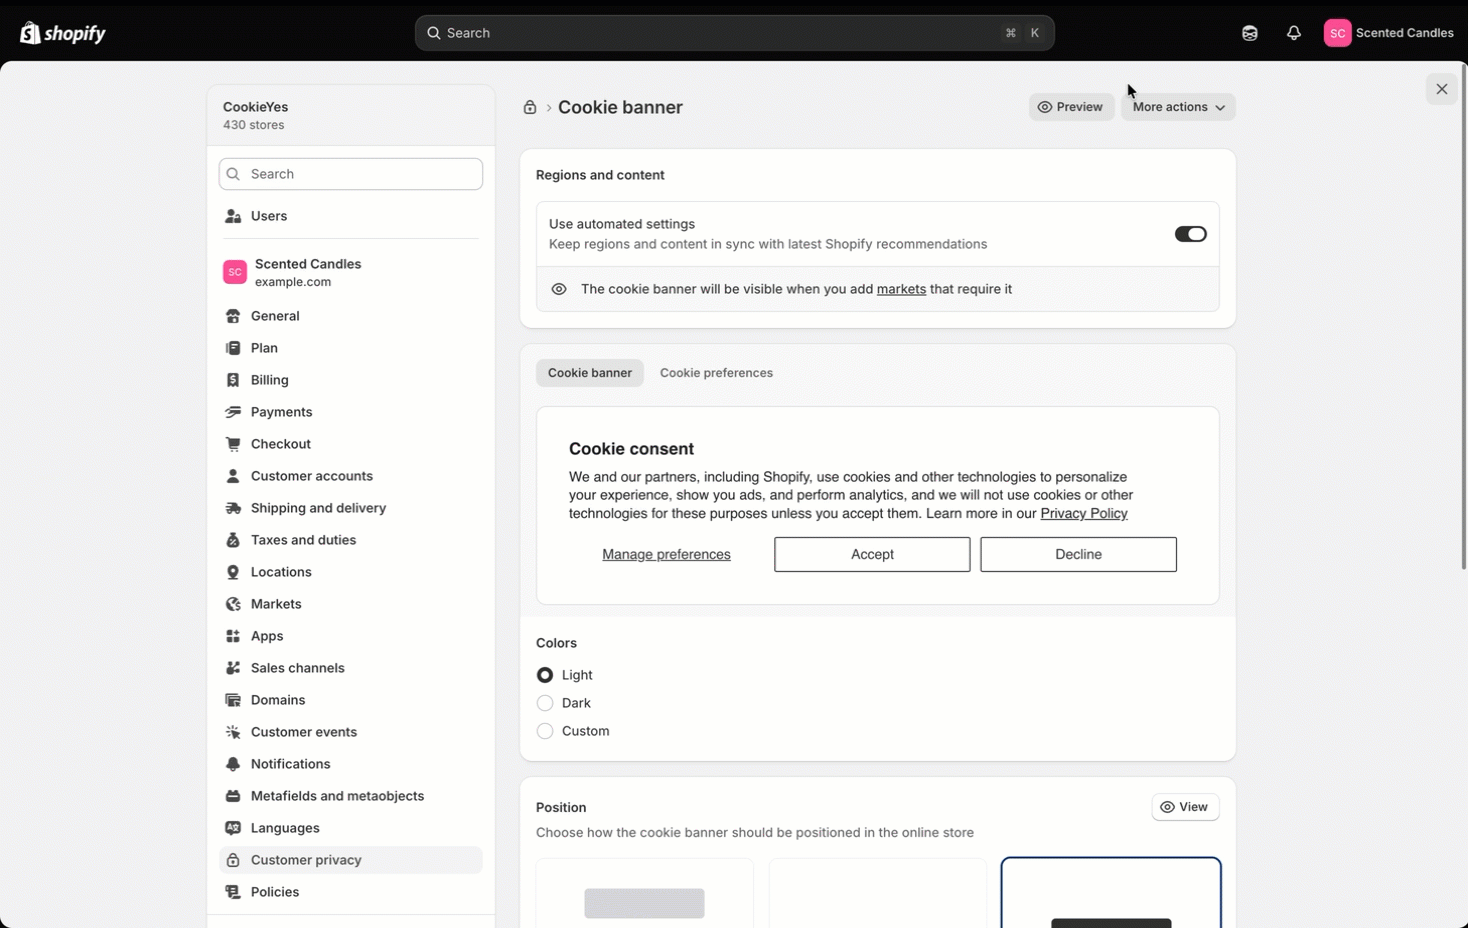Screen dimensions: 1468x928
Task: Click the Apps grid icon
Action: (233, 636)
